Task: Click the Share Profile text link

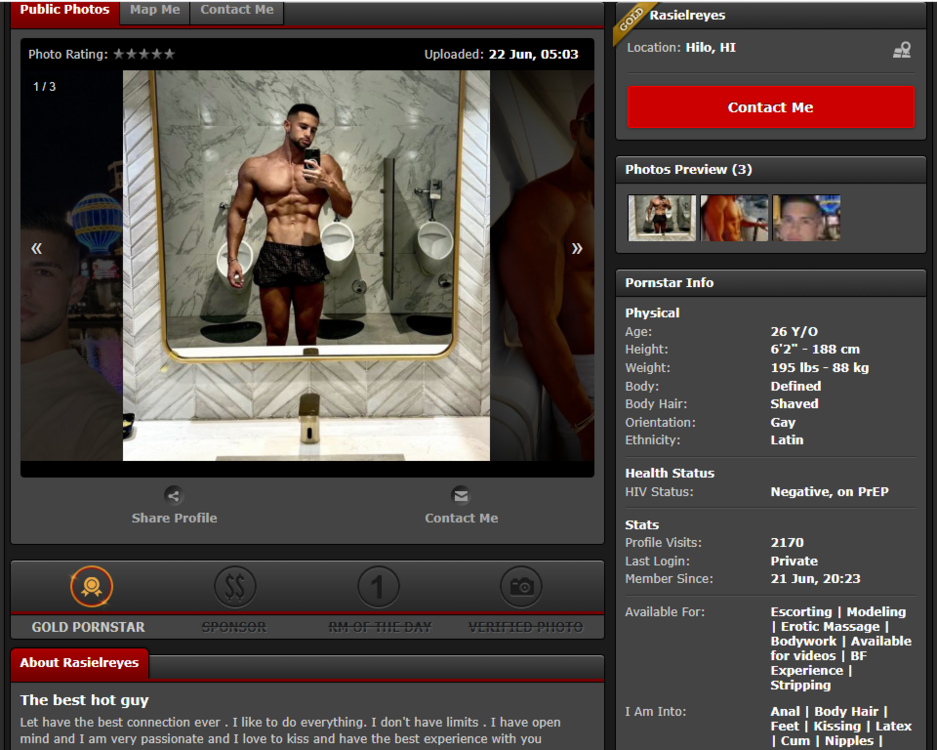Action: [174, 518]
